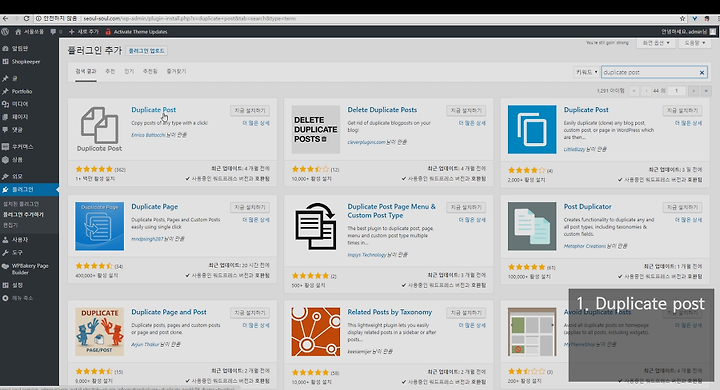Open Duplicate Post Page Menu & Custom Post Type
This screenshot has width=720, height=390.
392,211
